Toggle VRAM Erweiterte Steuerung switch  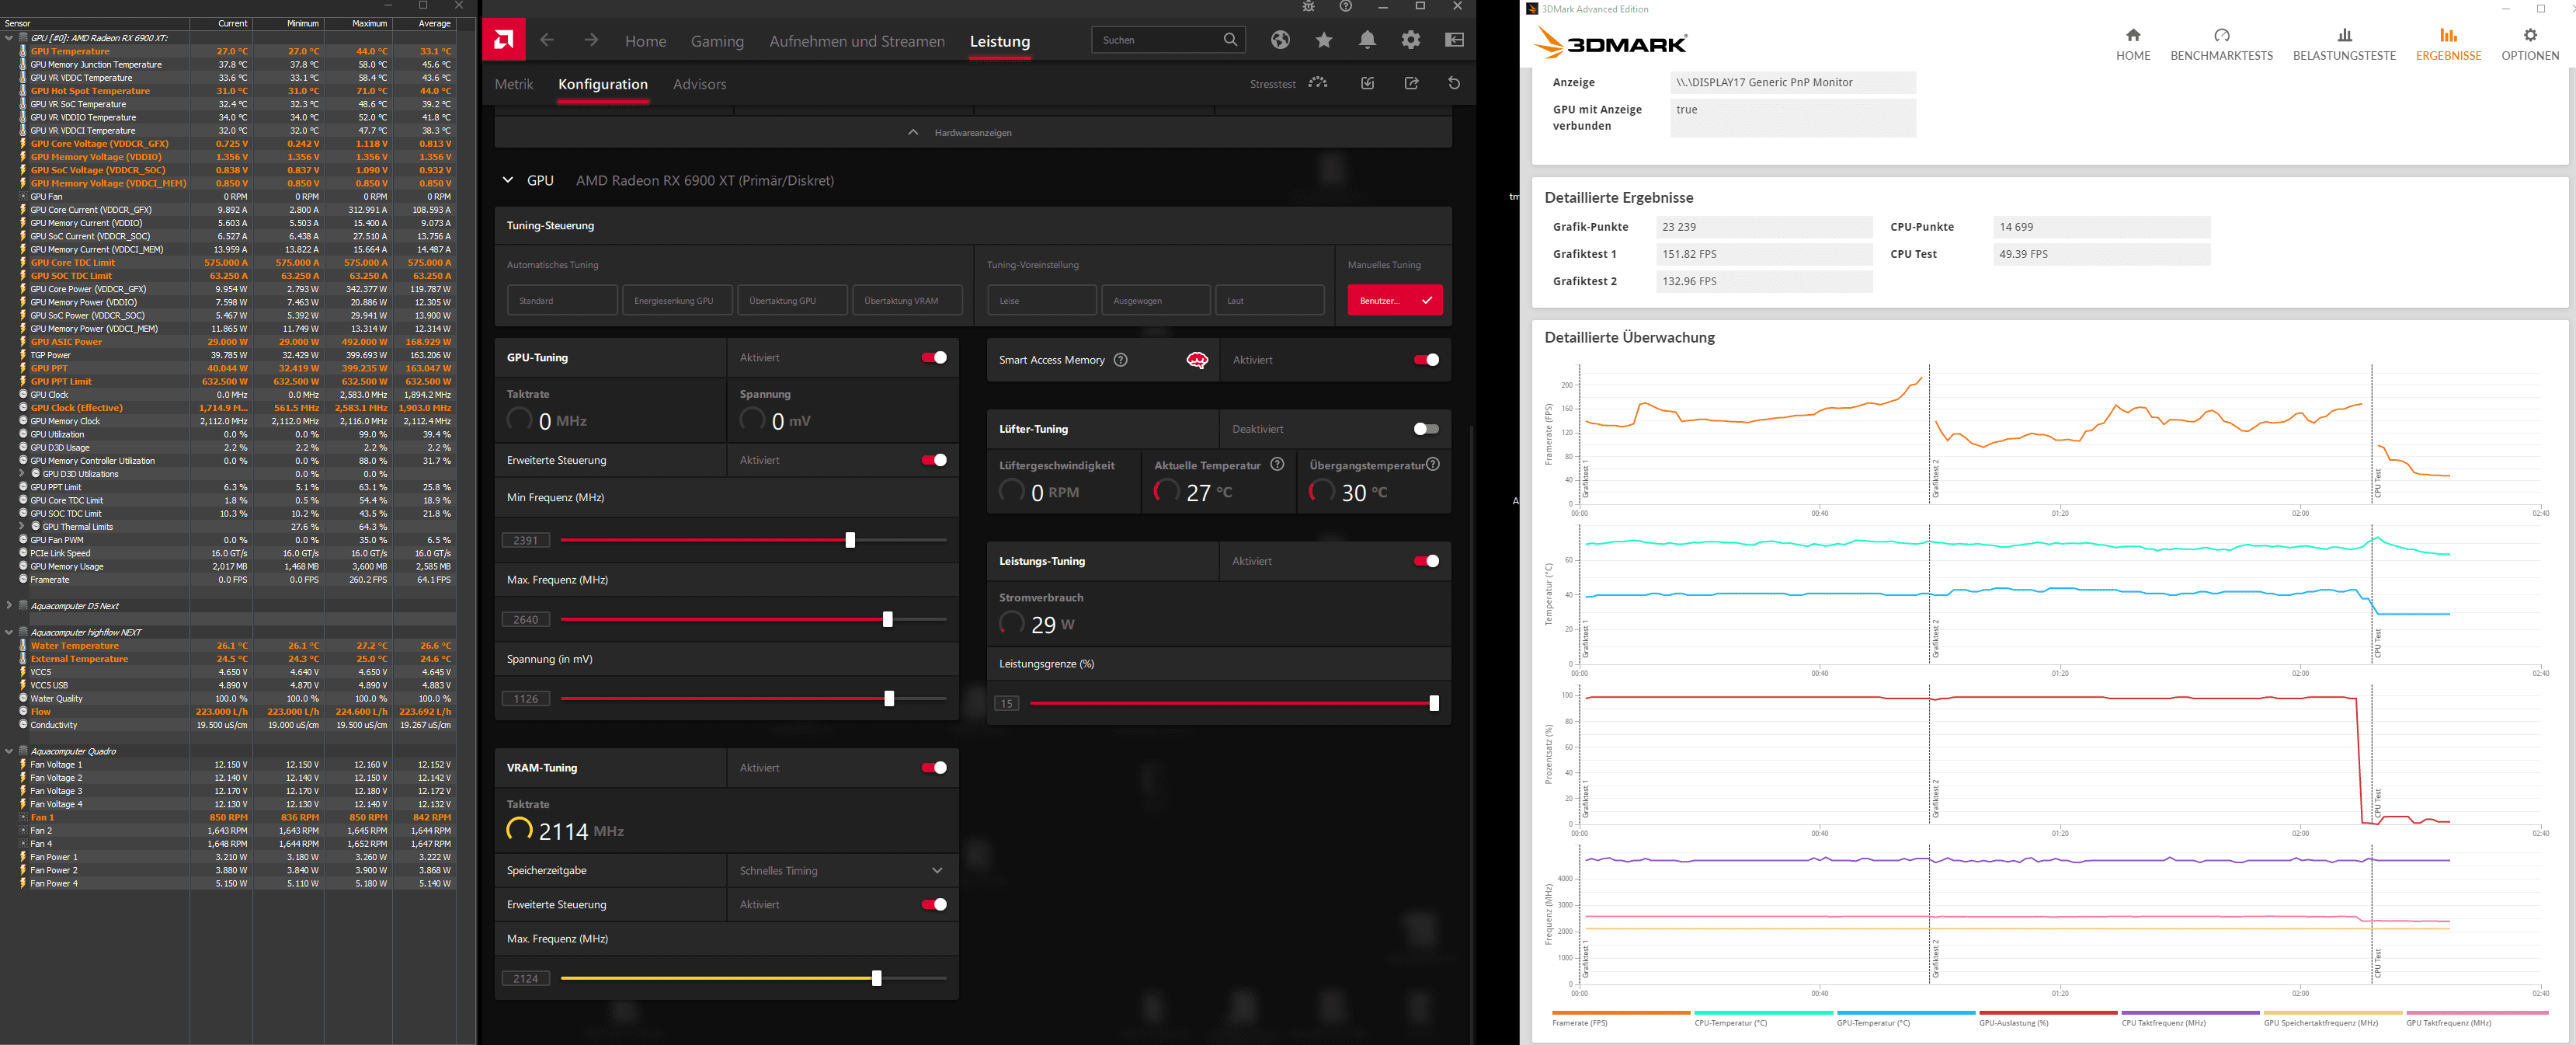pos(934,904)
